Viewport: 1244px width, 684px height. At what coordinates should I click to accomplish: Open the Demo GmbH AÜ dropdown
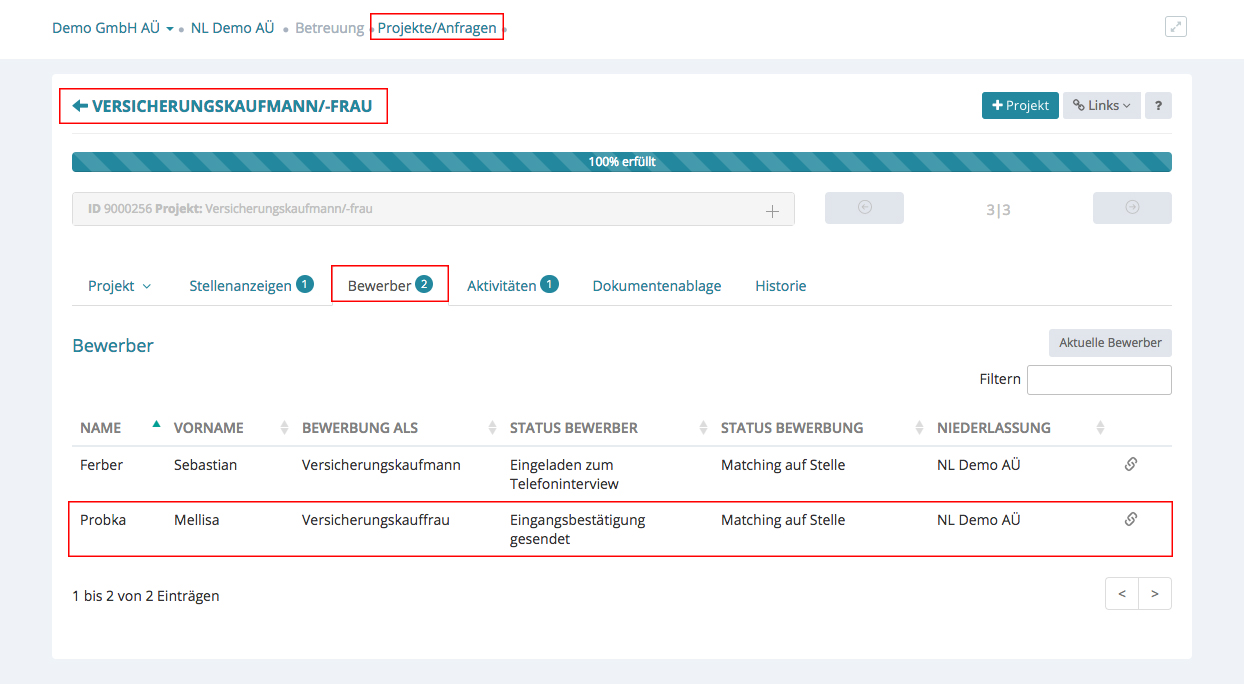point(112,28)
